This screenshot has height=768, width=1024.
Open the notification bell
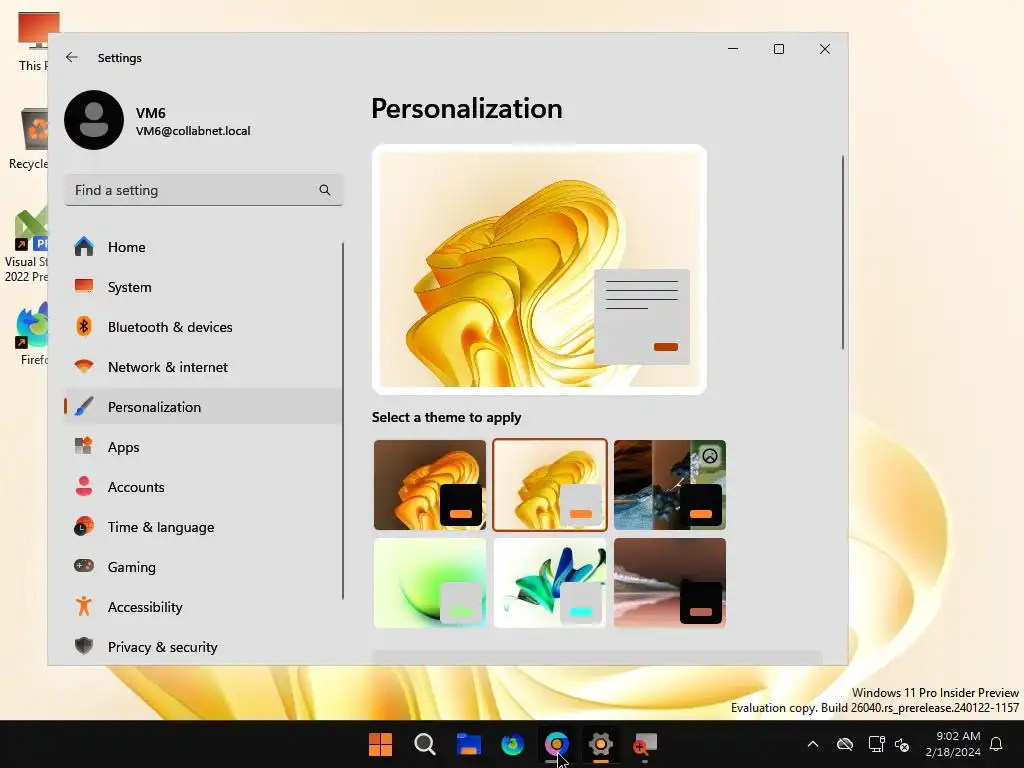coord(997,744)
